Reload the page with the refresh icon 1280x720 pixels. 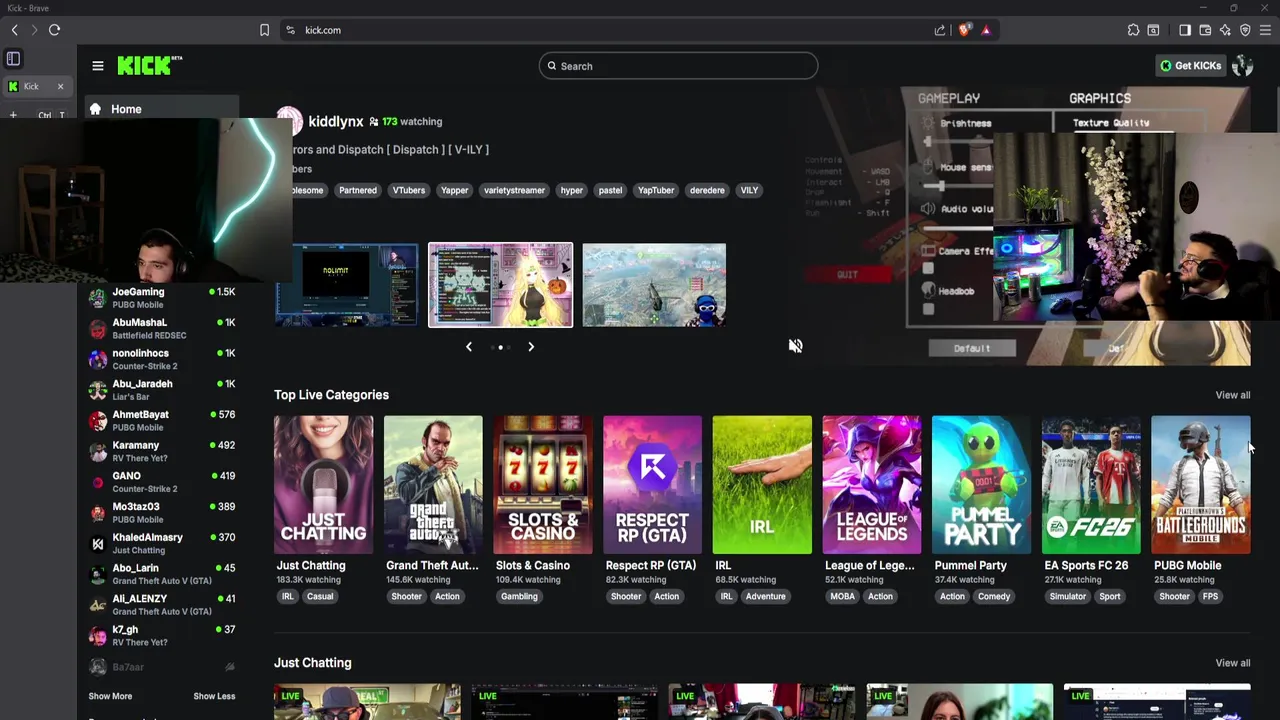coord(54,30)
